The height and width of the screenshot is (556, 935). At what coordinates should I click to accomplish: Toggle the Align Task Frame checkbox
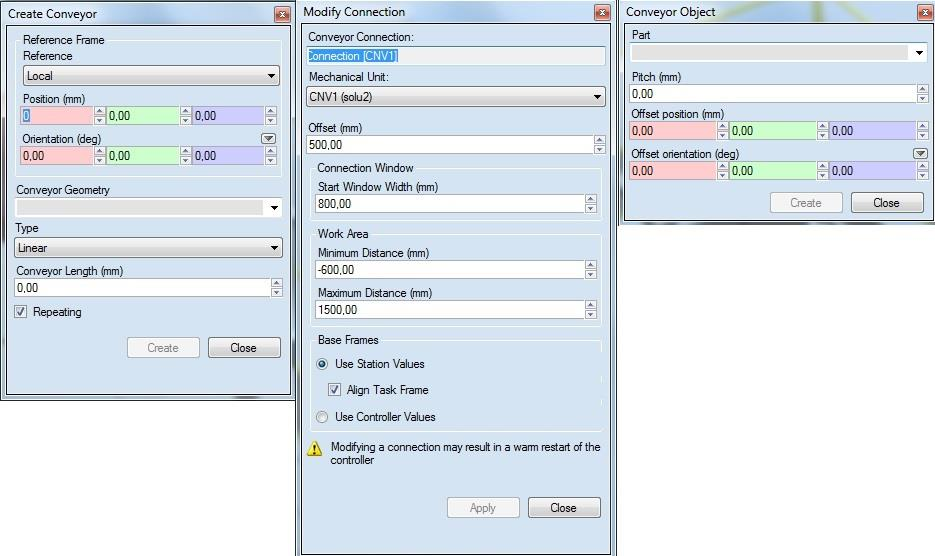tap(335, 390)
